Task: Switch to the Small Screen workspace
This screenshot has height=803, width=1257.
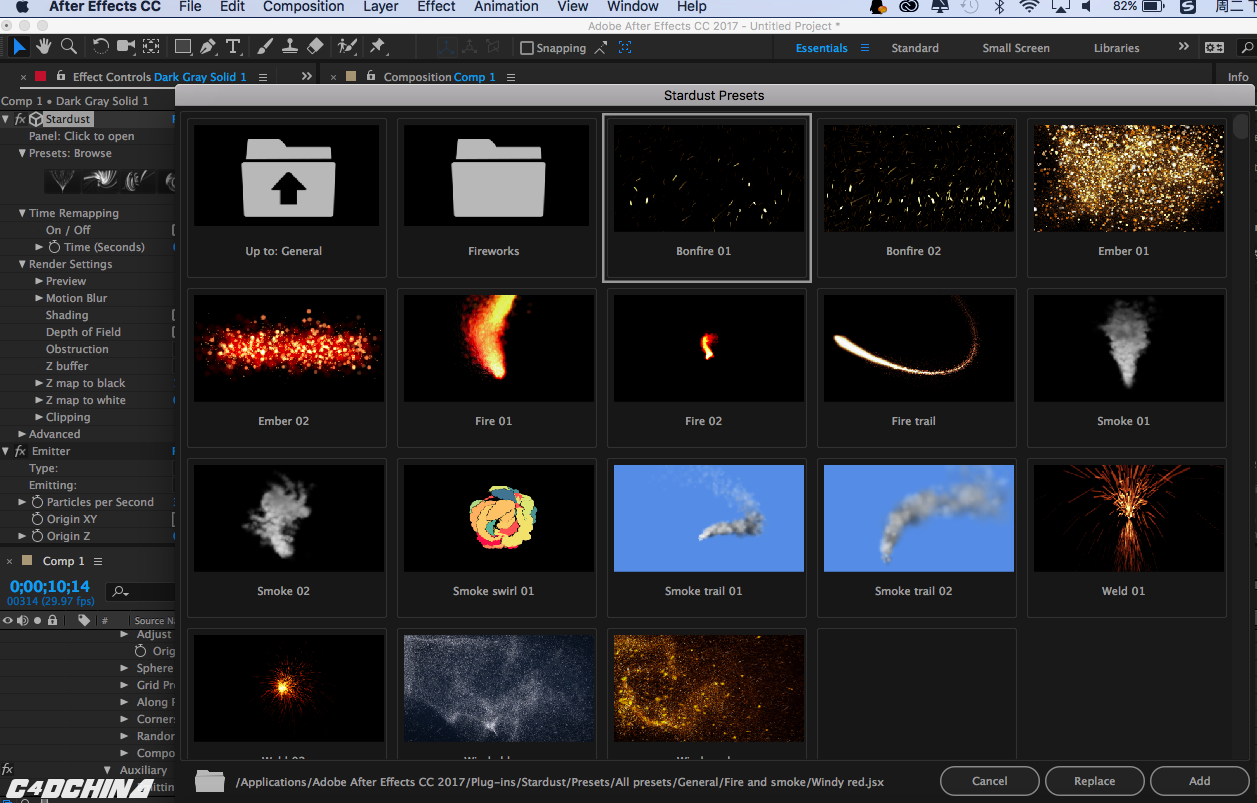Action: point(1016,48)
